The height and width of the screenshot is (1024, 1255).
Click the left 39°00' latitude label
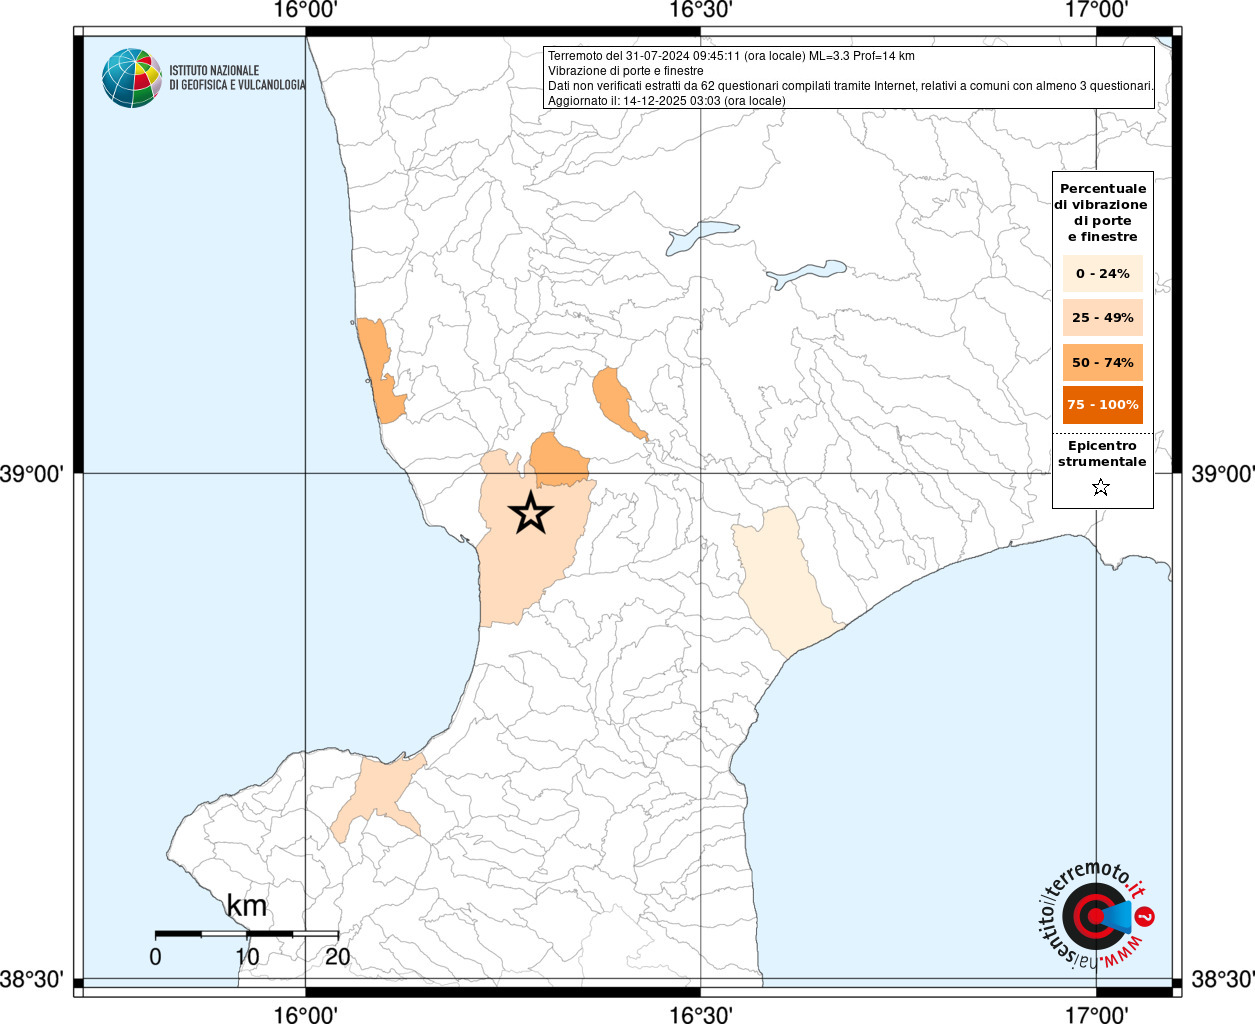[33, 473]
